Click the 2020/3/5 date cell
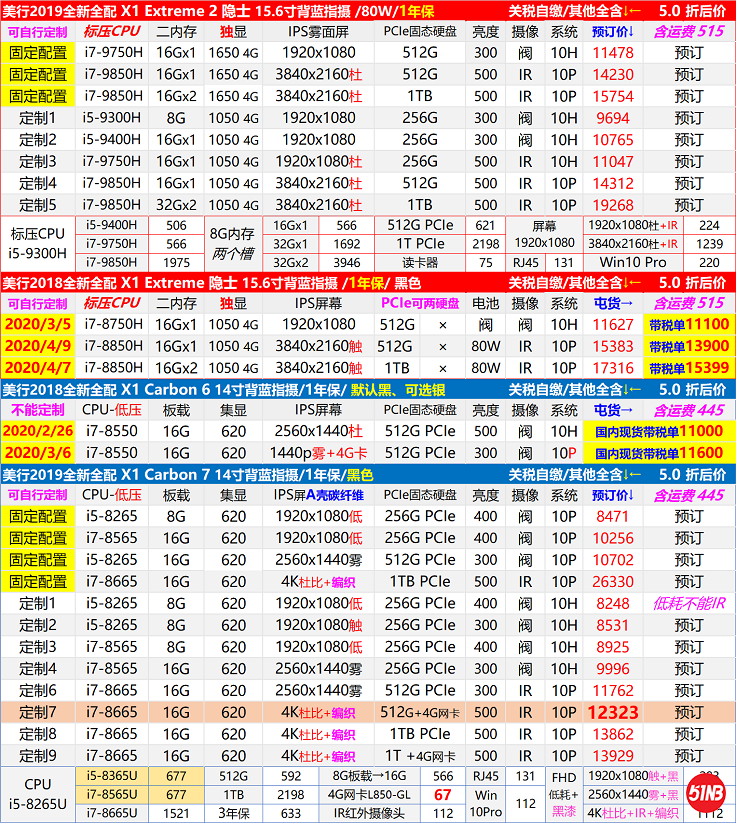The width and height of the screenshot is (736, 823). pyautogui.click(x=39, y=324)
